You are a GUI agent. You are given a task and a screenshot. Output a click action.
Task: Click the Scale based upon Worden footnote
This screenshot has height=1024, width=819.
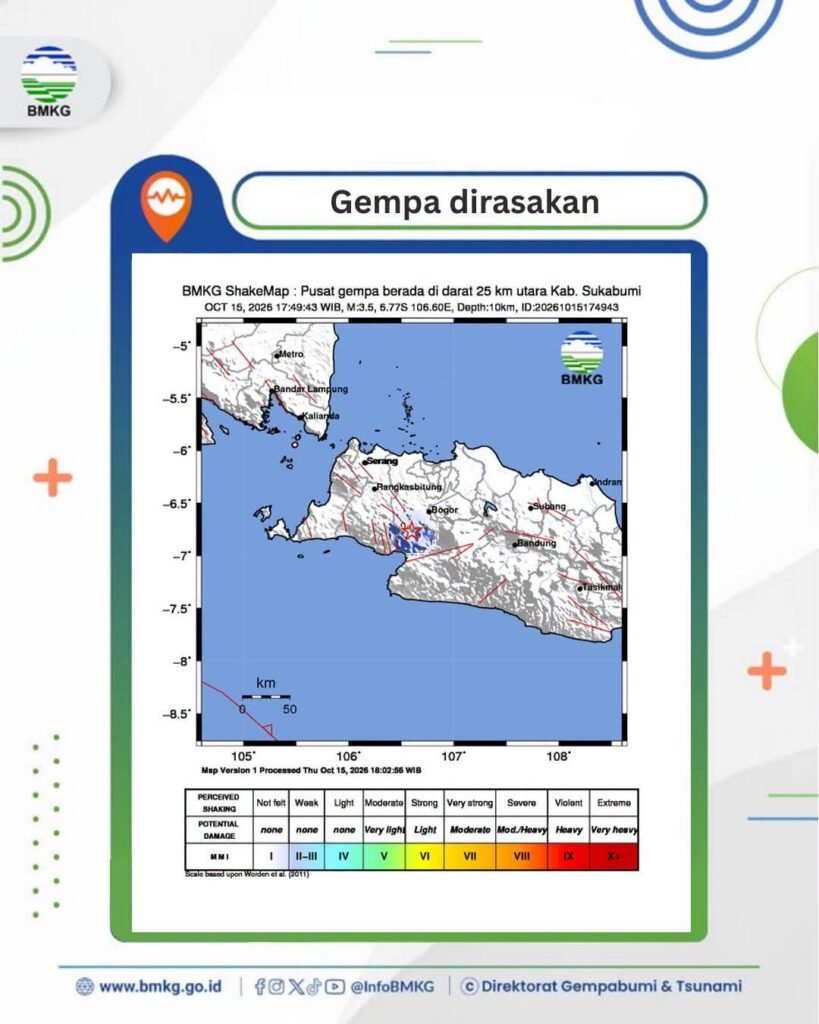coord(247,874)
